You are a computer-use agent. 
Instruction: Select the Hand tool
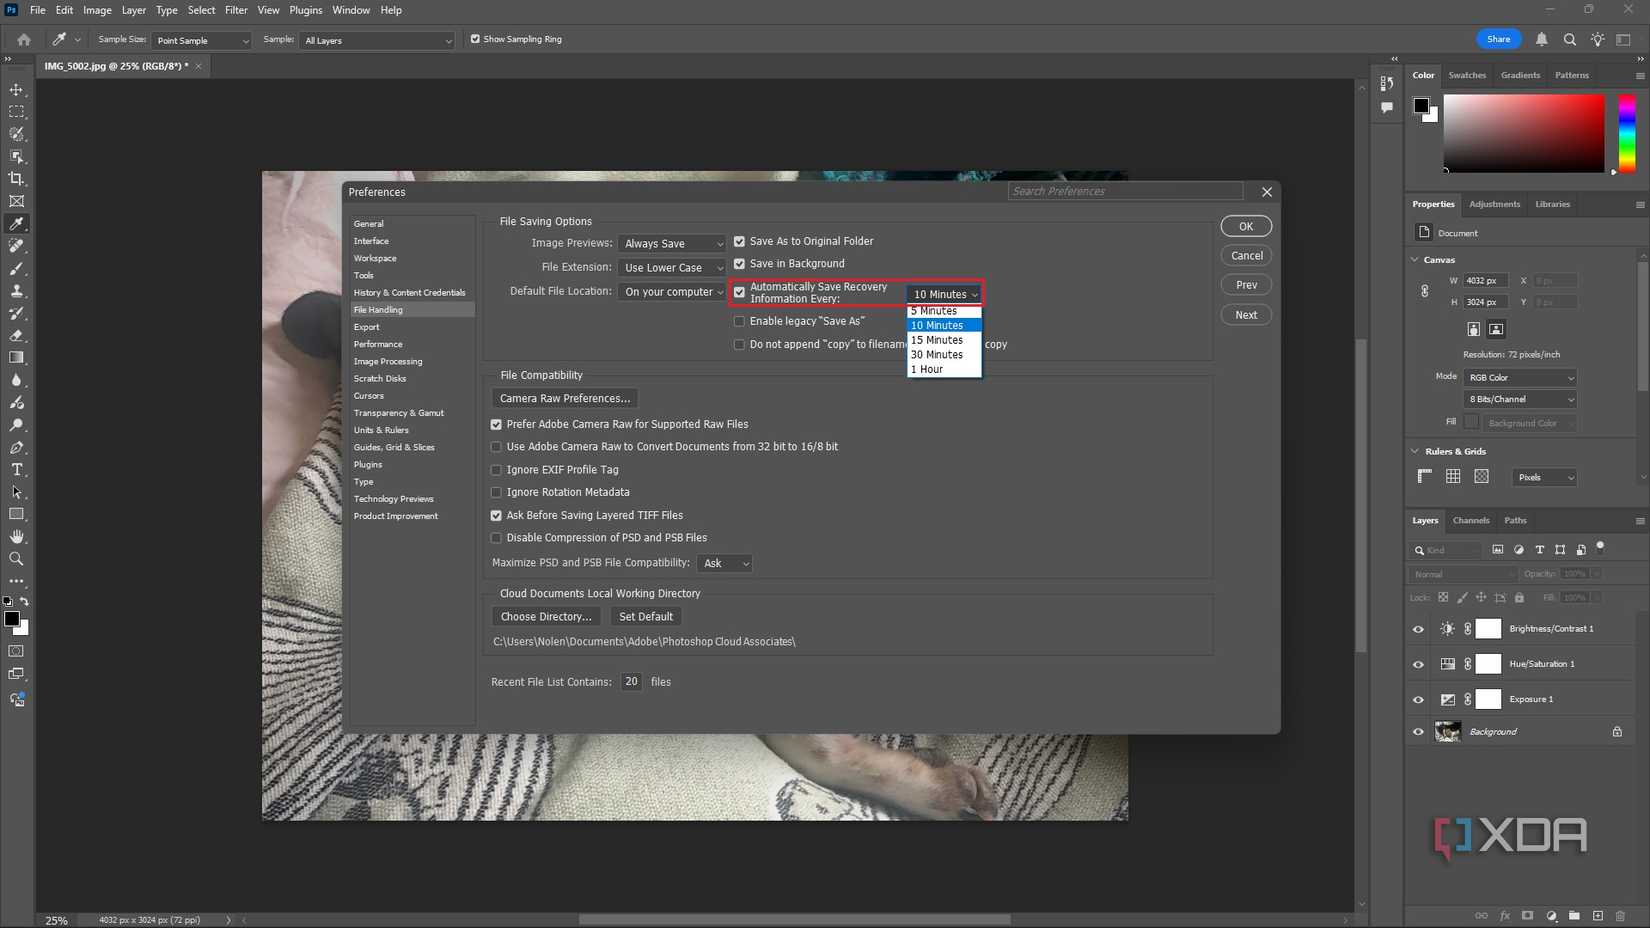(16, 536)
